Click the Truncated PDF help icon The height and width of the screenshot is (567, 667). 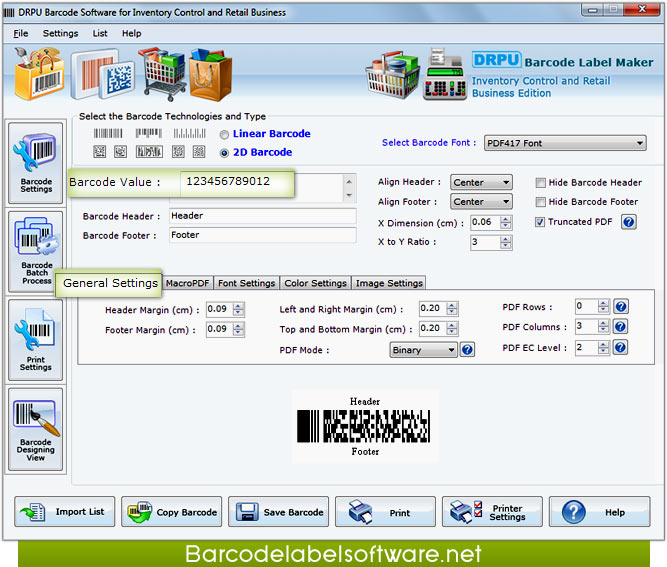tap(629, 222)
